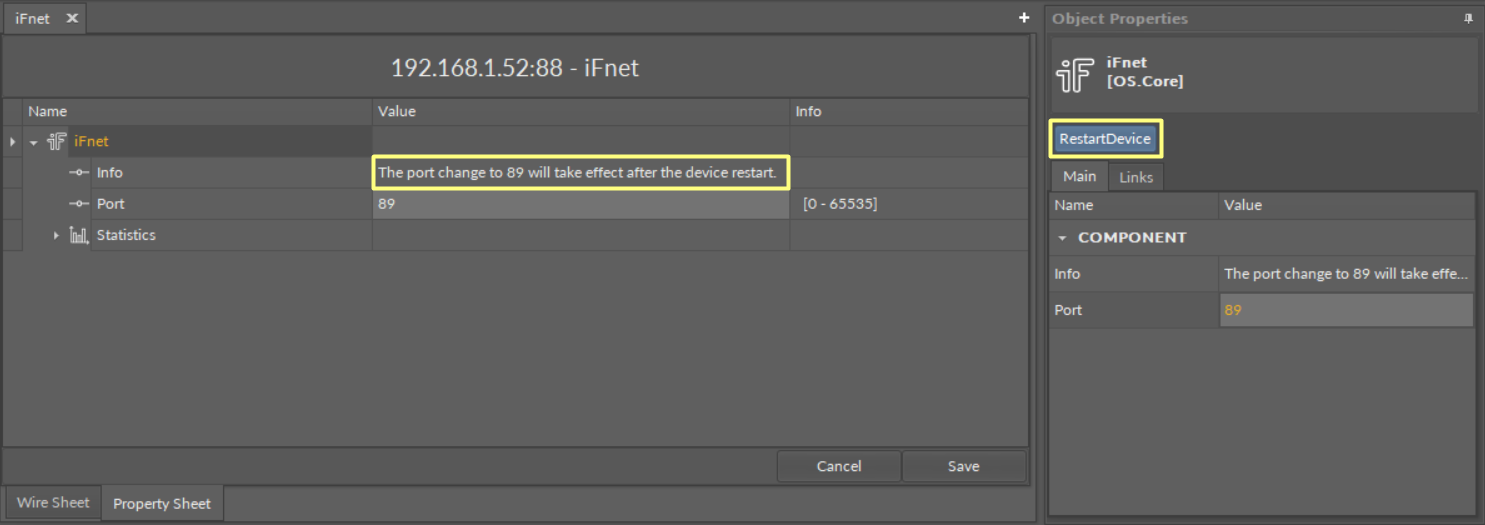Select the Main tab in Object Properties
Screen dimensions: 1485x525
tap(1079, 176)
